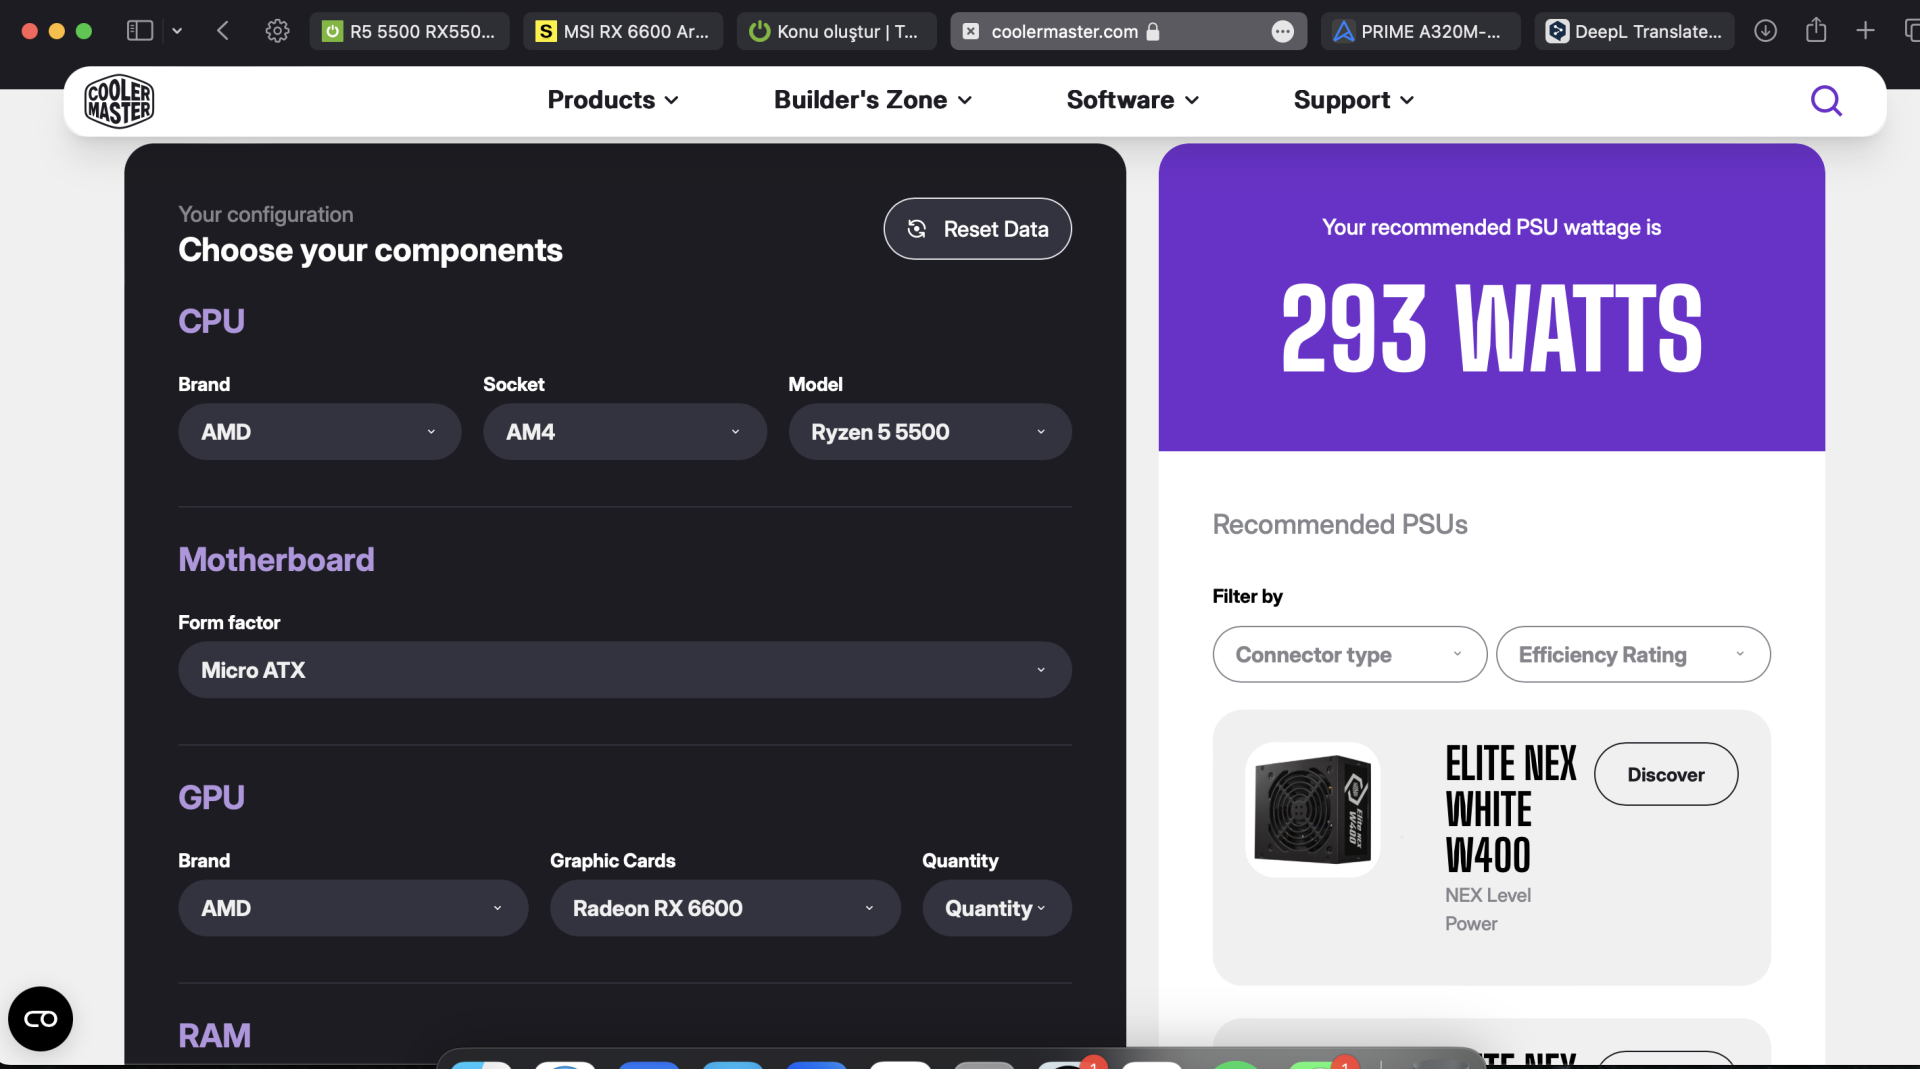Click the ELITE NEX WHITE W400 title
The width and height of the screenshot is (1920, 1069).
1510,809
